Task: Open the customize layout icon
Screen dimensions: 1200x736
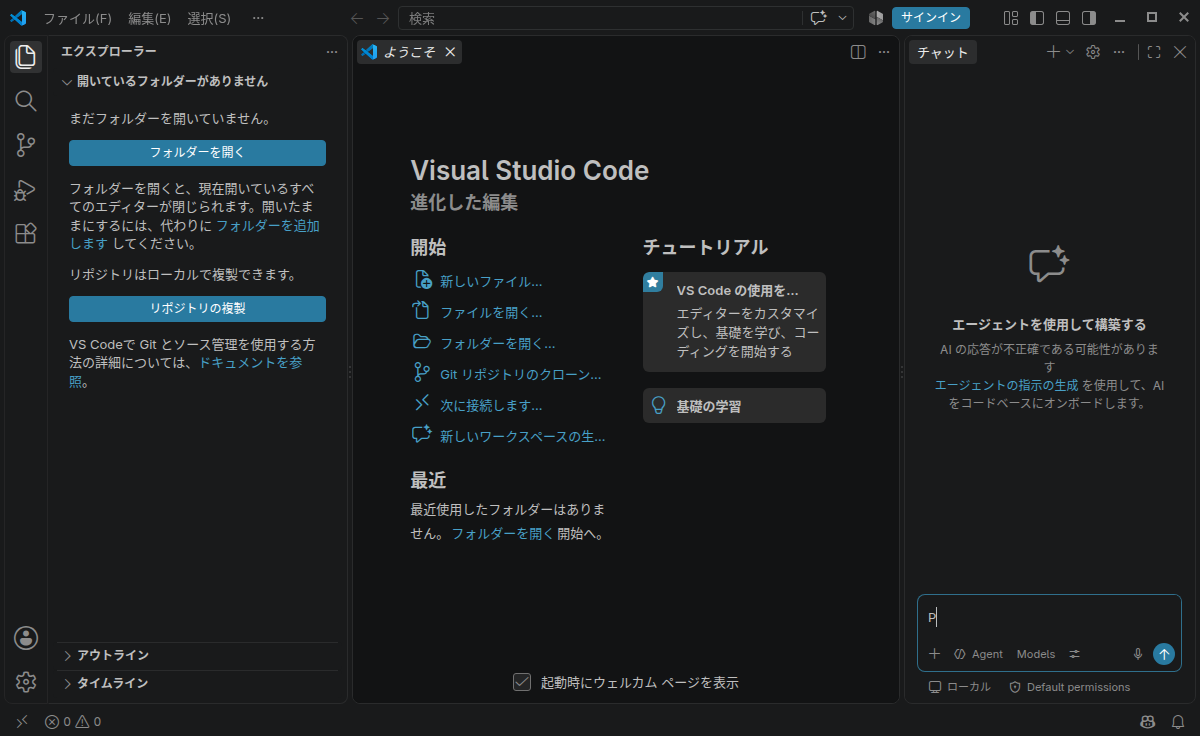Action: 1011,18
